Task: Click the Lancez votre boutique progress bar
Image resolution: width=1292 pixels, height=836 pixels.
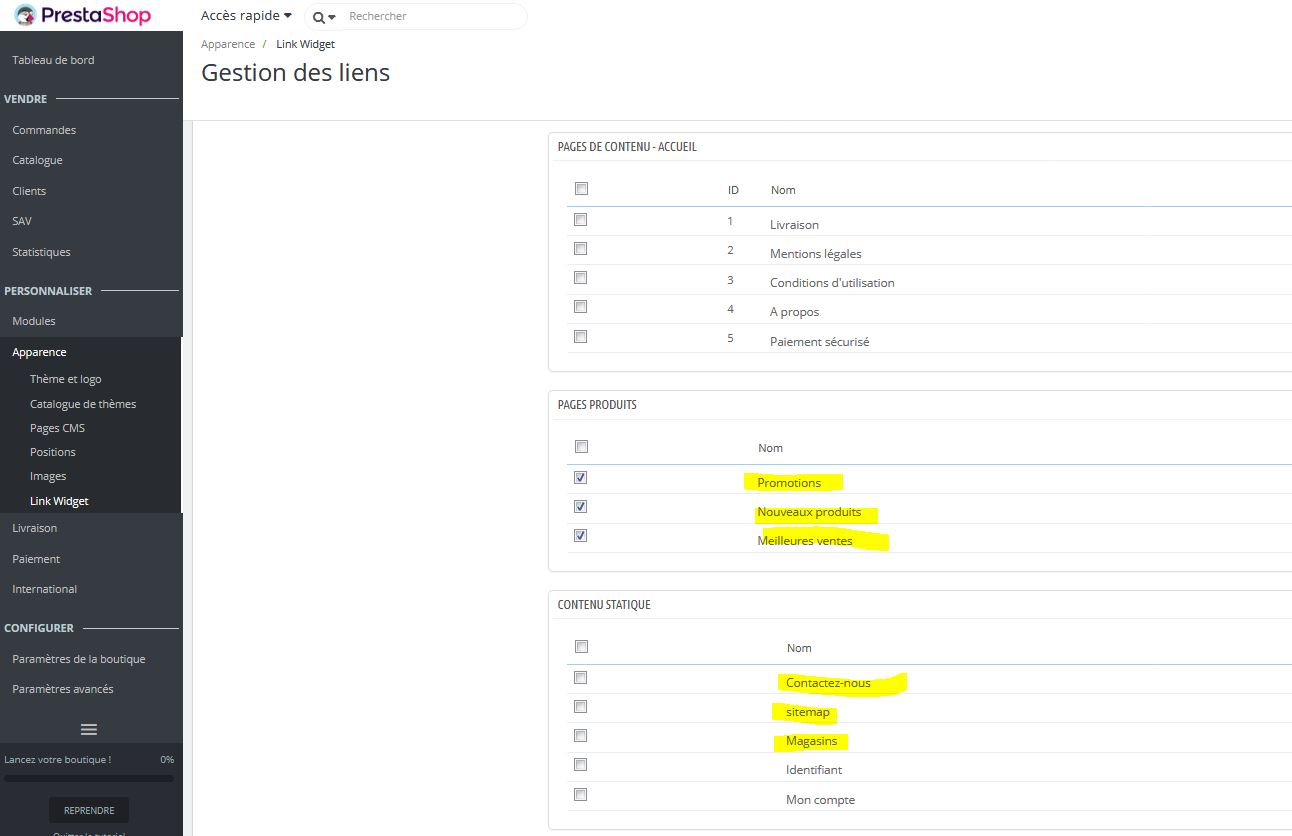Action: pyautogui.click(x=89, y=778)
